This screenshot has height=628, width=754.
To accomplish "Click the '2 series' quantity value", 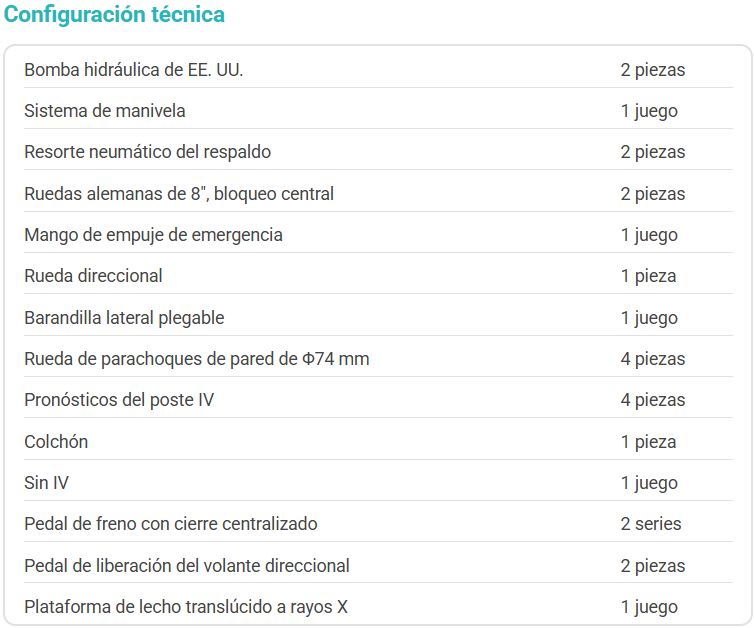I will pyautogui.click(x=651, y=524).
